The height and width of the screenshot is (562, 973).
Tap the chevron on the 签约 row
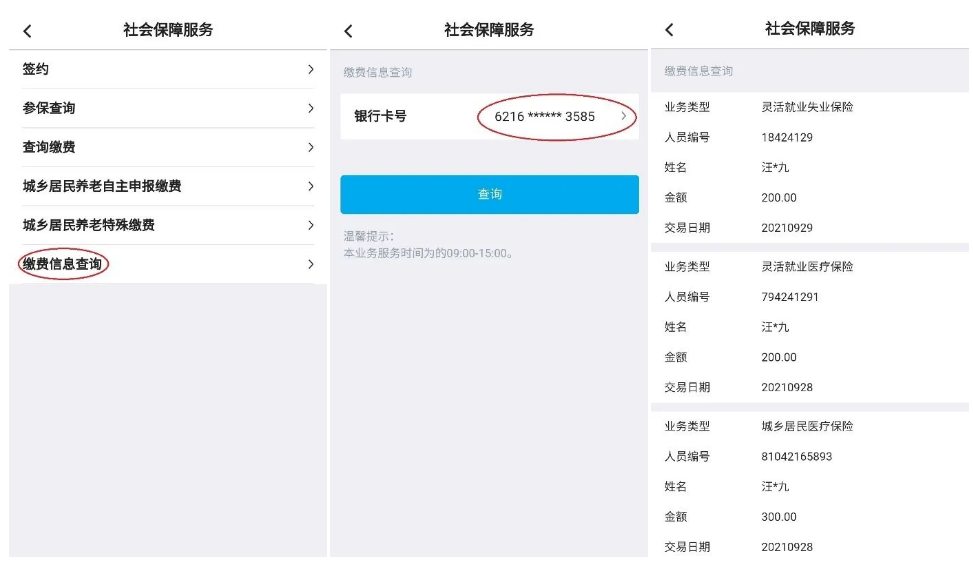pos(311,69)
